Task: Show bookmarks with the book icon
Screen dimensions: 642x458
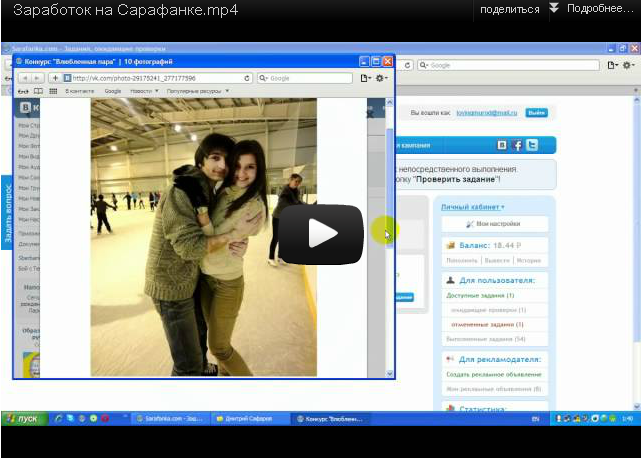Action: coord(38,91)
